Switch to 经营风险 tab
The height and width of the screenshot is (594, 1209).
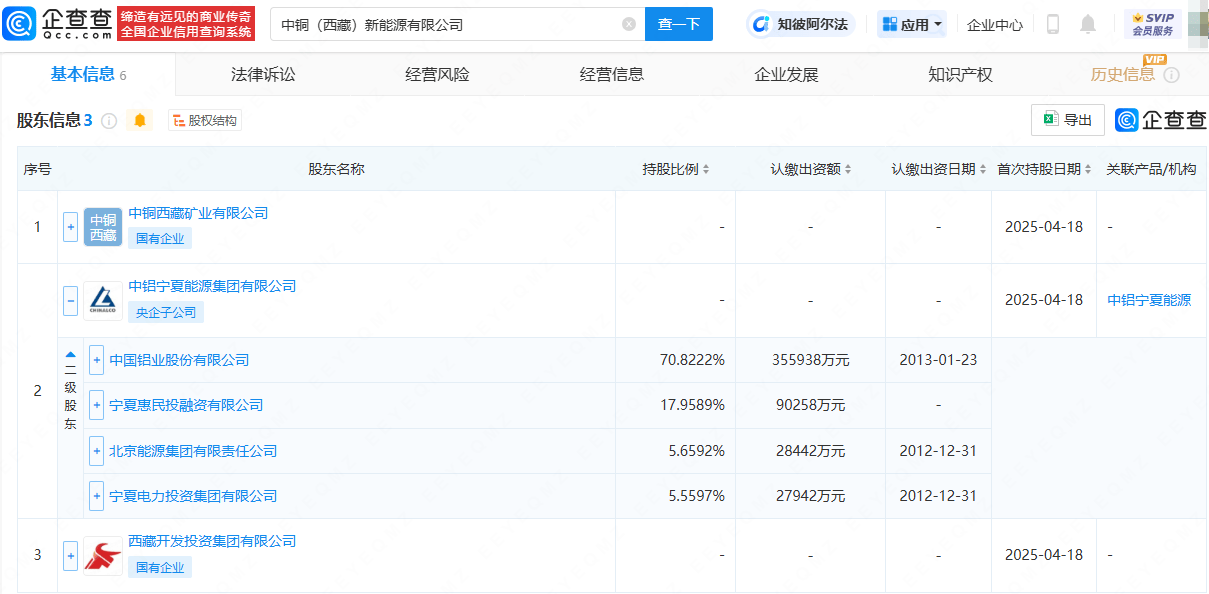(x=437, y=74)
